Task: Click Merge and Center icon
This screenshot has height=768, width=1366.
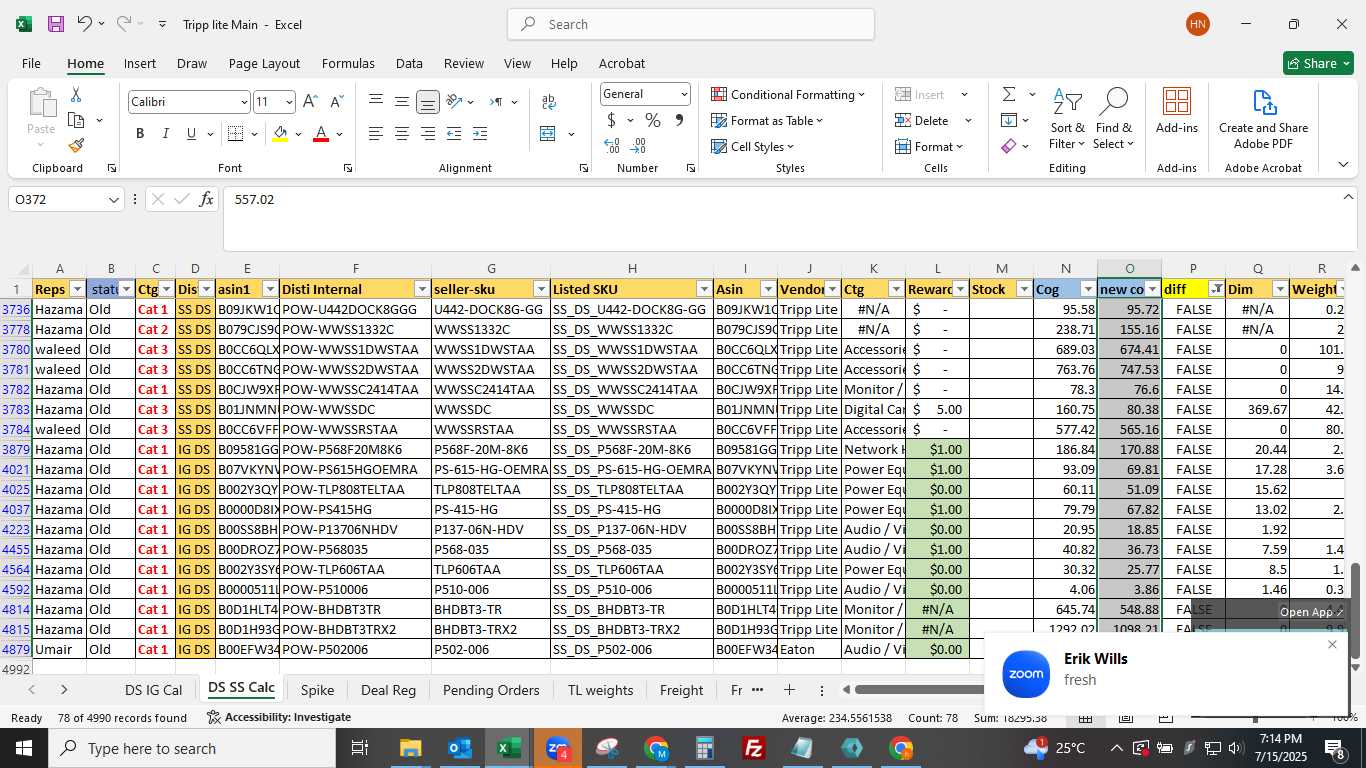Action: [547, 134]
